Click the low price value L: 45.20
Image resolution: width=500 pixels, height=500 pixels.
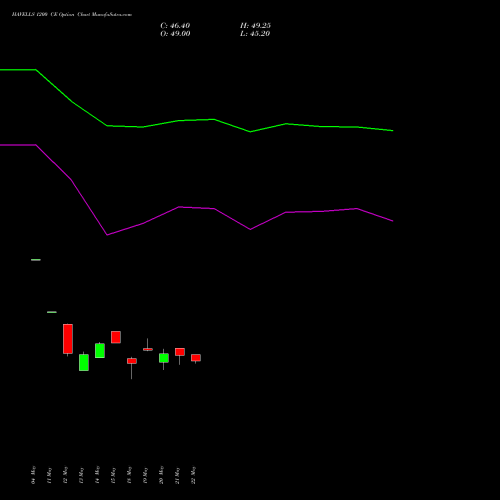(255, 34)
